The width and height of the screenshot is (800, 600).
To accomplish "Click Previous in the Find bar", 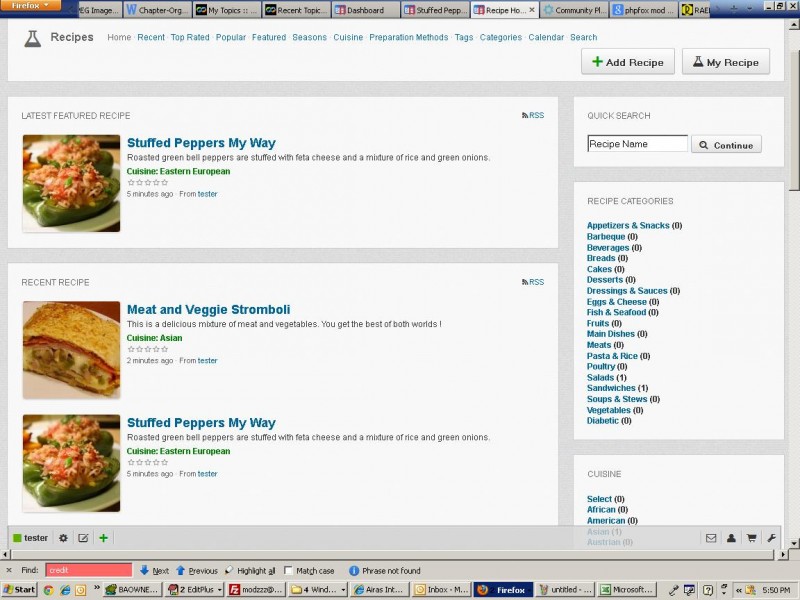I will (x=197, y=570).
